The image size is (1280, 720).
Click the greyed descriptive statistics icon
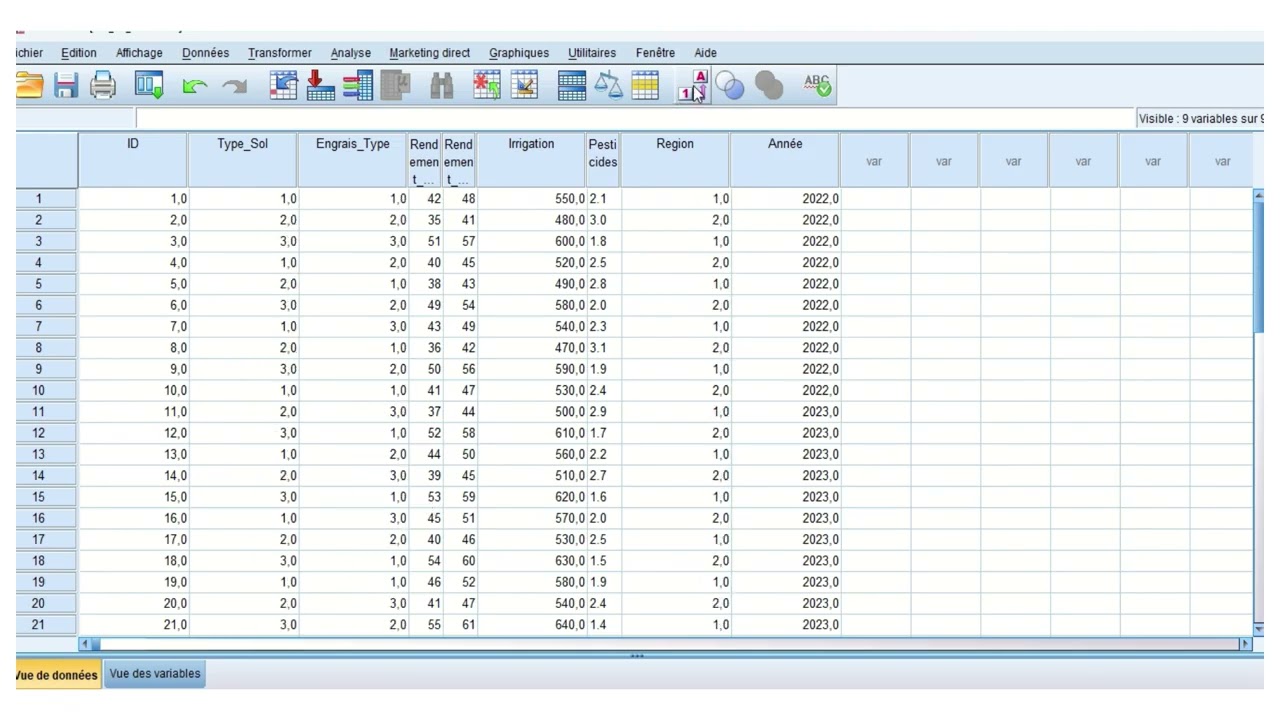[395, 87]
